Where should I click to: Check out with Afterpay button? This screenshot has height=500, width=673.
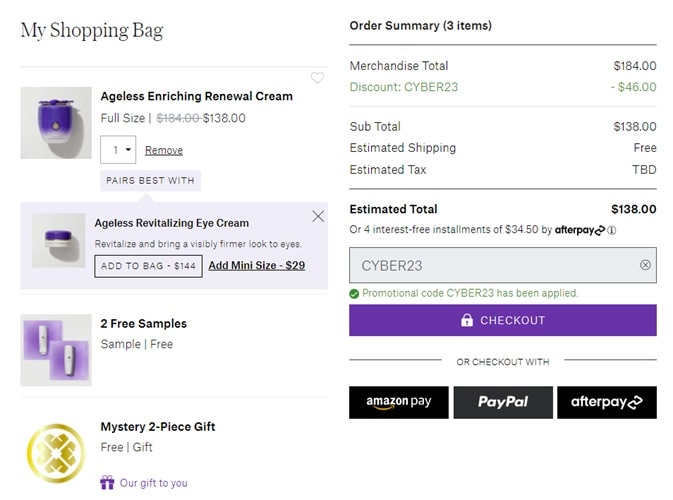pos(607,402)
